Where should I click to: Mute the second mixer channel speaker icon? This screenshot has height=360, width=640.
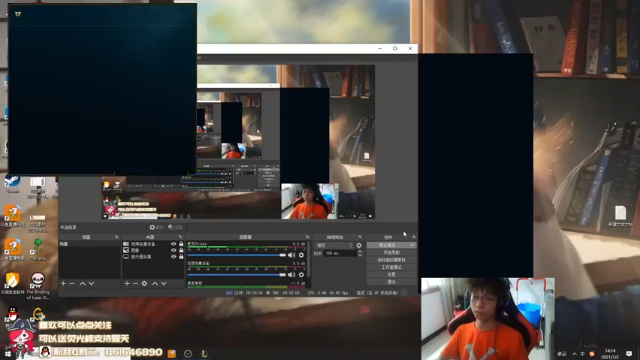tap(291, 275)
